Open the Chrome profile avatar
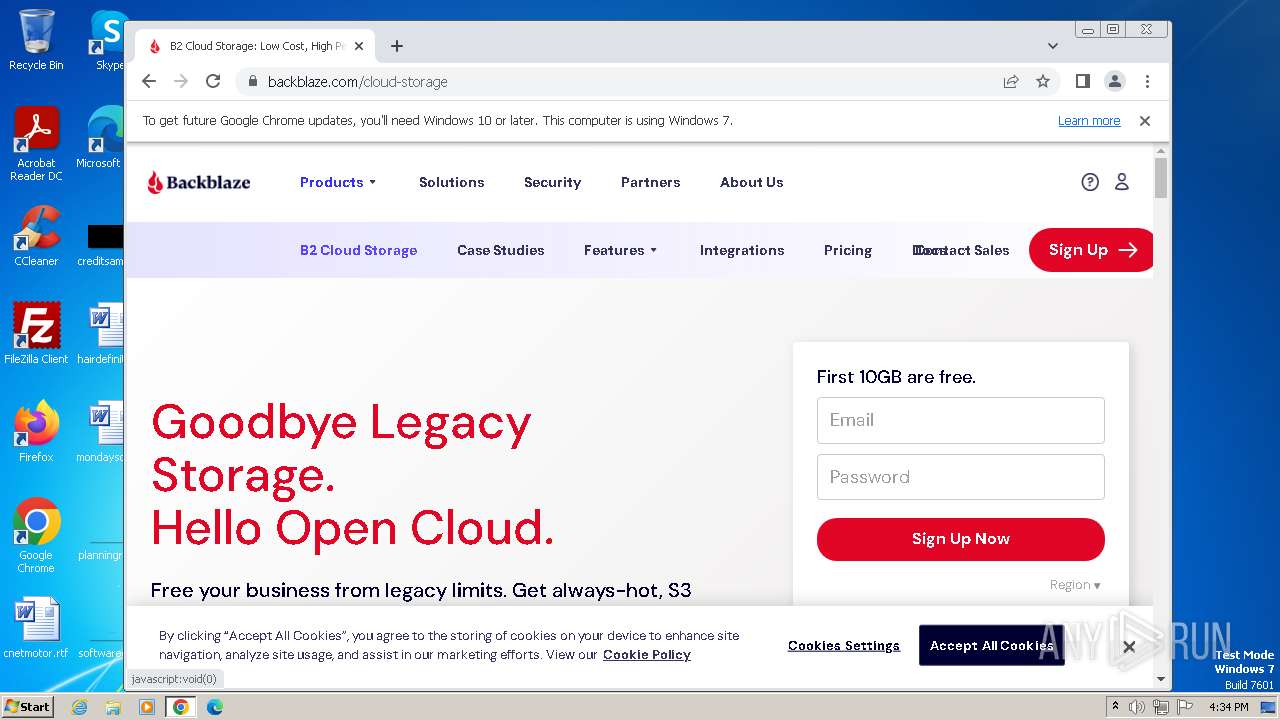 point(1115,81)
